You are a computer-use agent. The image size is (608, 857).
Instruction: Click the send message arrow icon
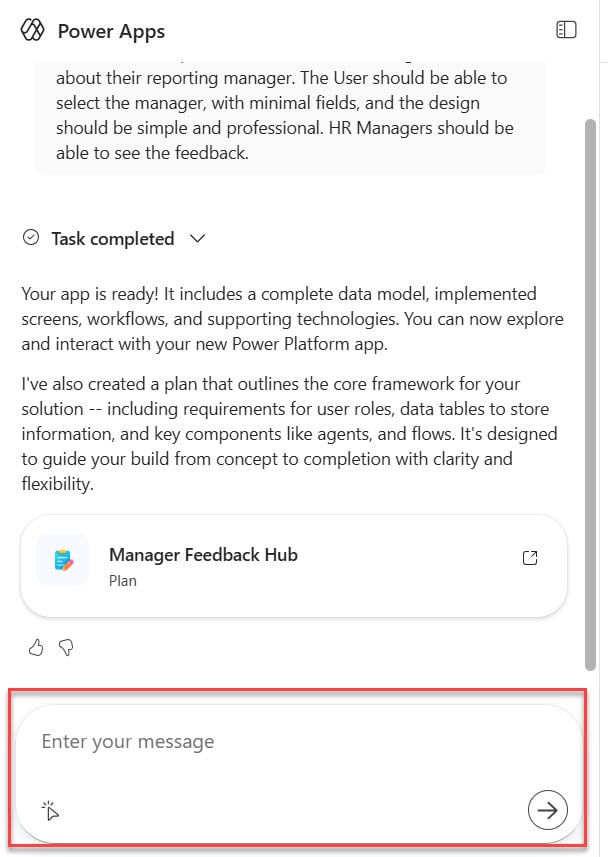pyautogui.click(x=548, y=810)
